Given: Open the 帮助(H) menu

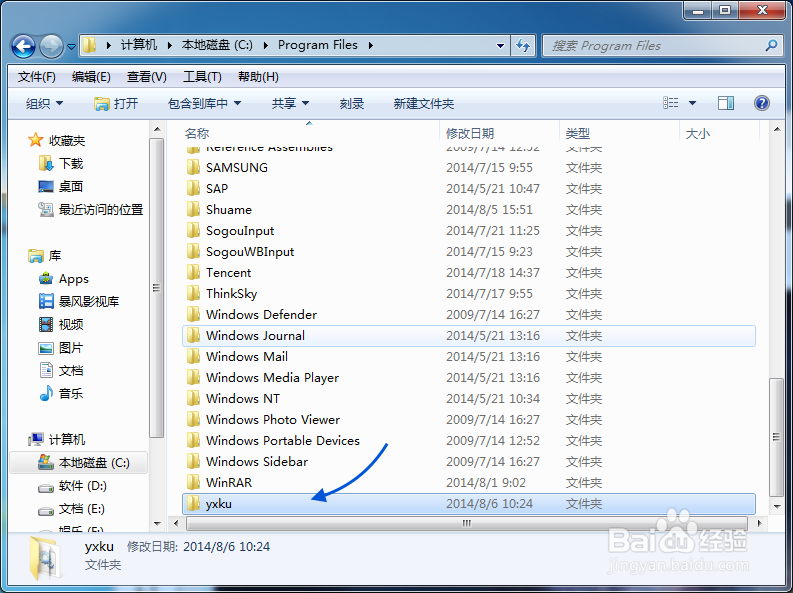Looking at the screenshot, I should (x=258, y=77).
